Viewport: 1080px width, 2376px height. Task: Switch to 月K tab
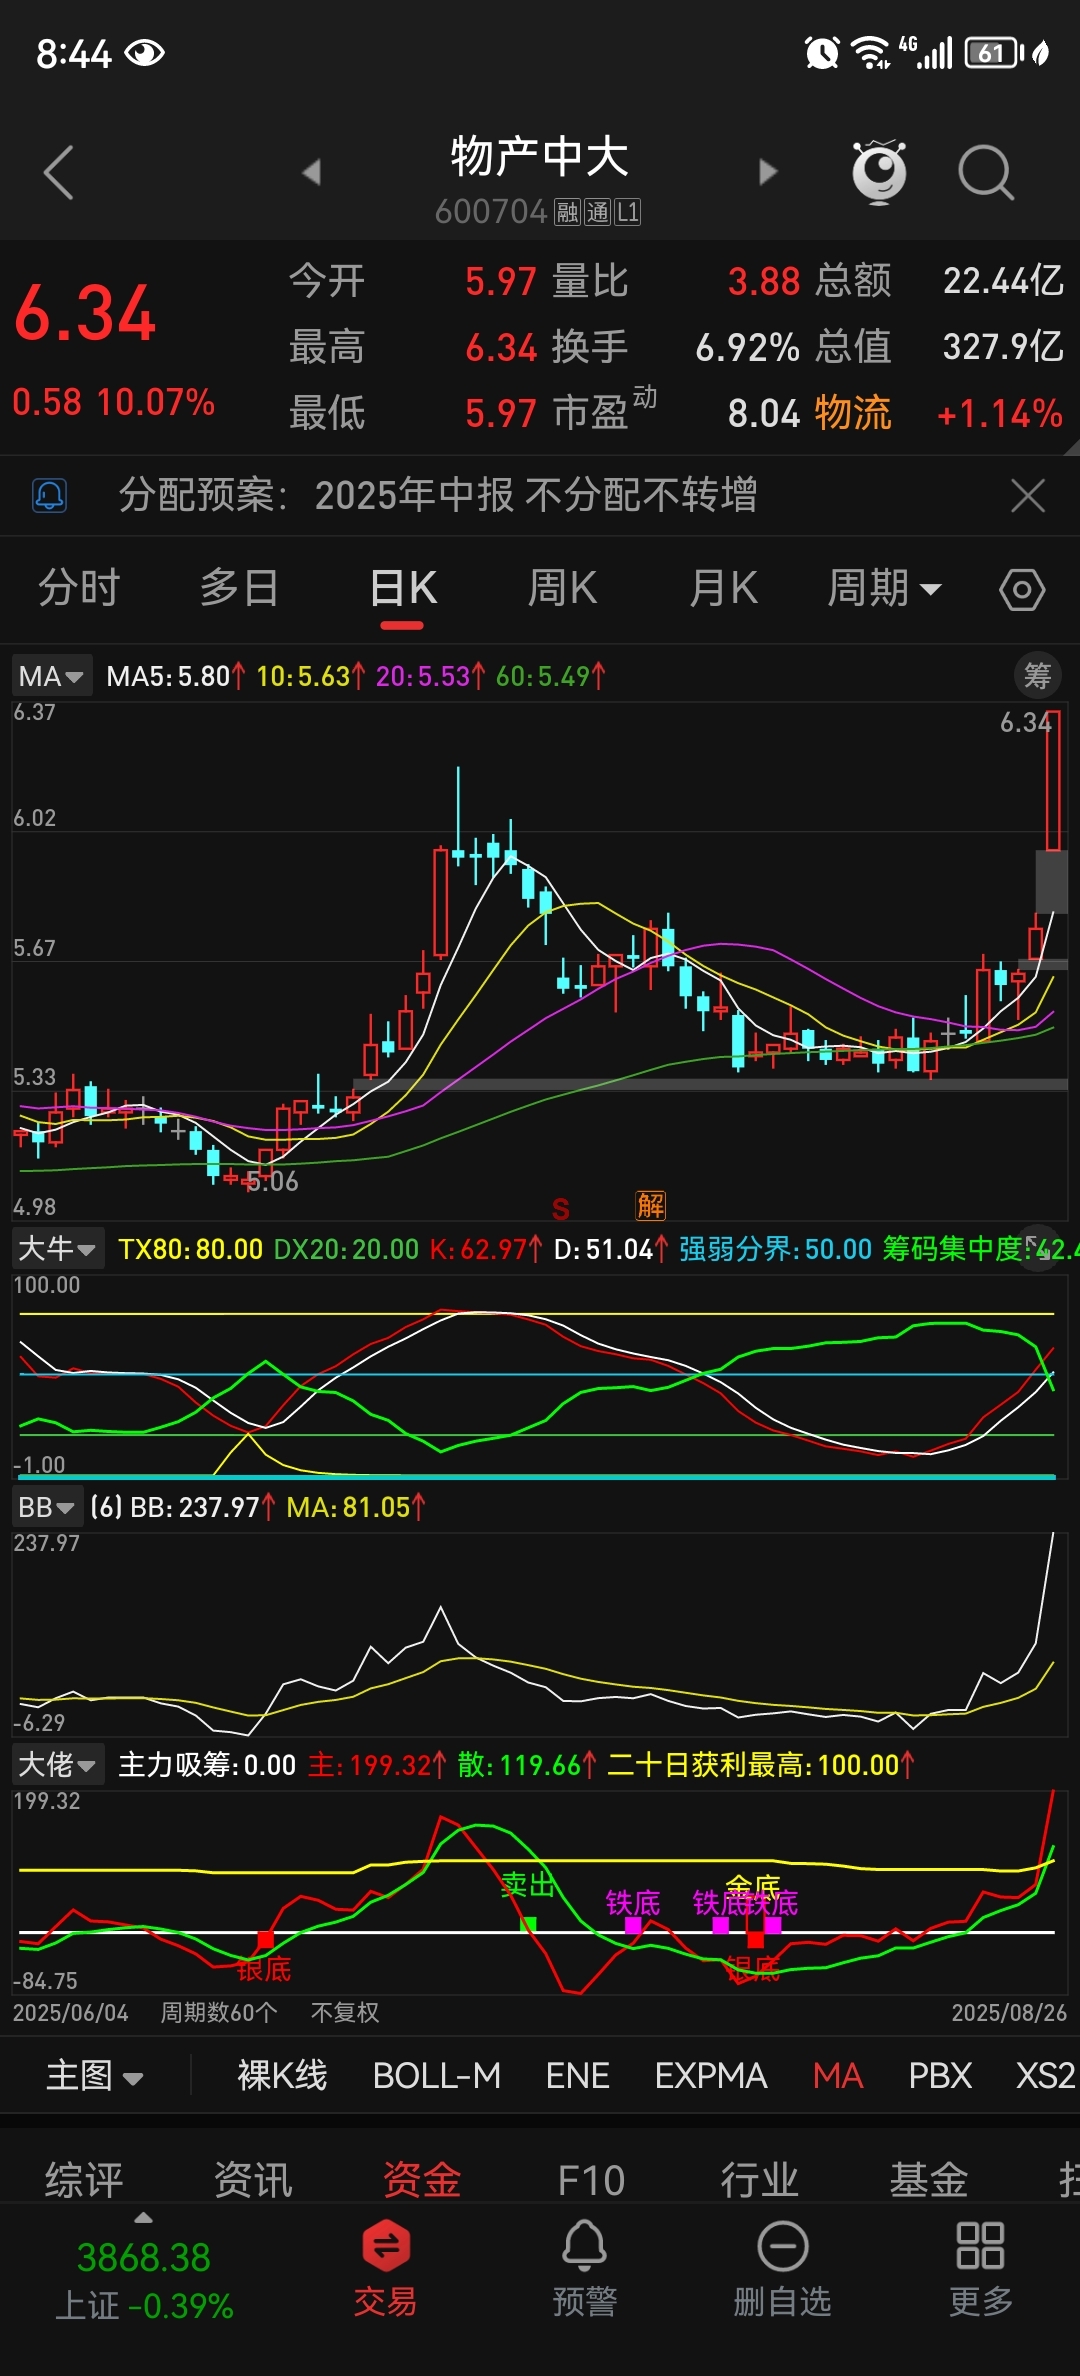pos(724,588)
